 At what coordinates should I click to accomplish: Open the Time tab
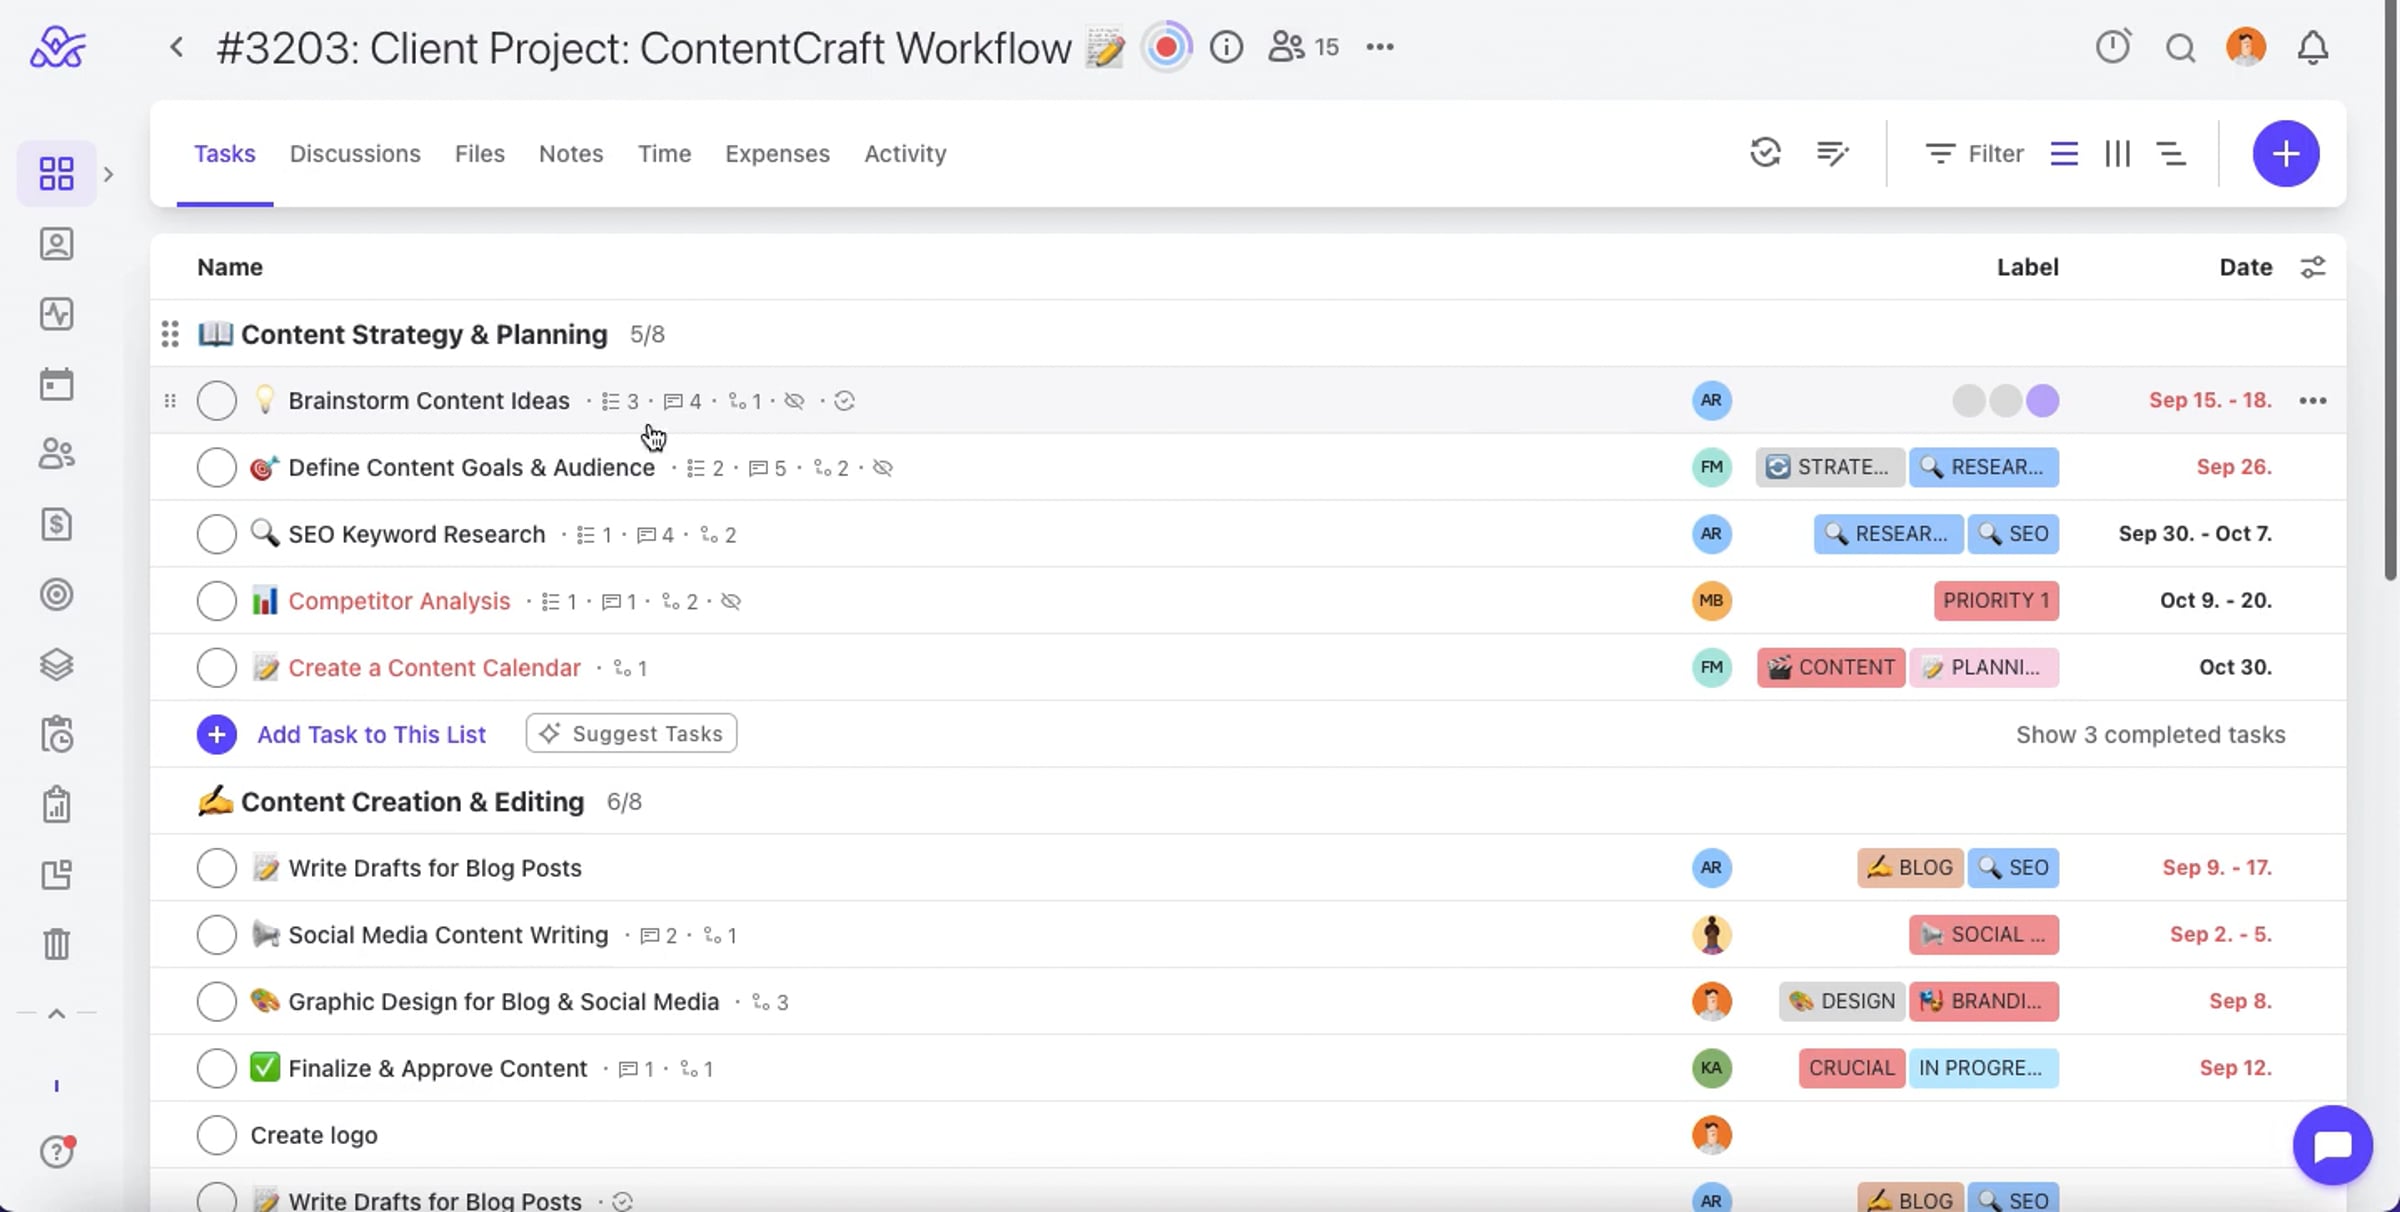coord(665,154)
